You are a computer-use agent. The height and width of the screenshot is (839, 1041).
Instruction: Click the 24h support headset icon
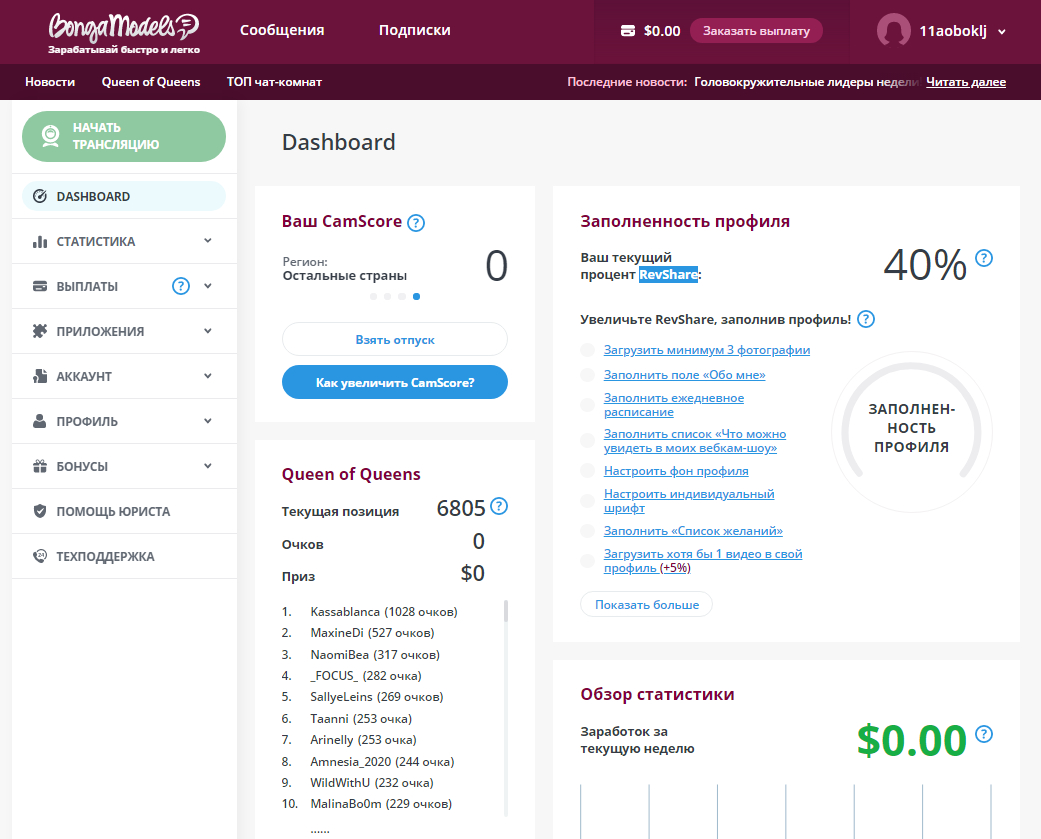(40, 556)
